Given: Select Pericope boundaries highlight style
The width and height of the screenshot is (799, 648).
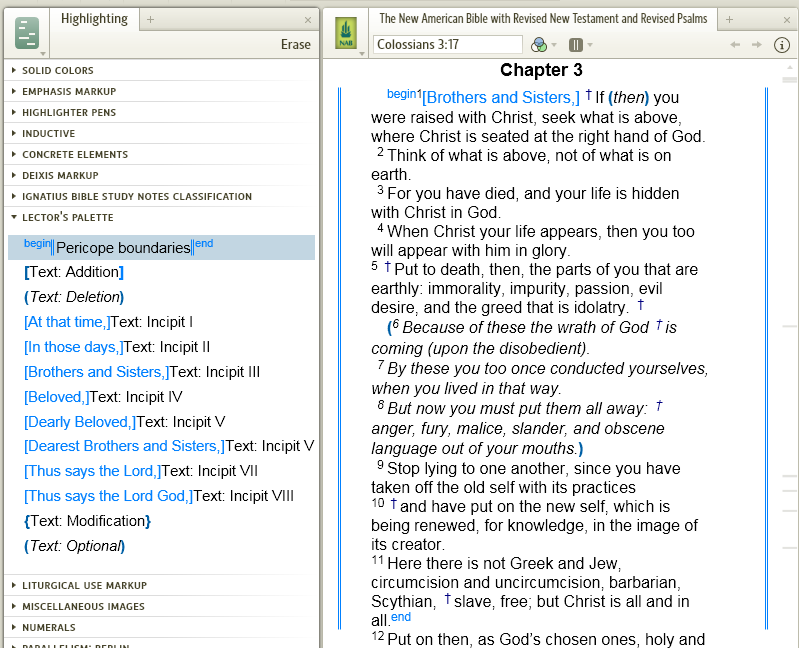Looking at the screenshot, I should pyautogui.click(x=161, y=248).
